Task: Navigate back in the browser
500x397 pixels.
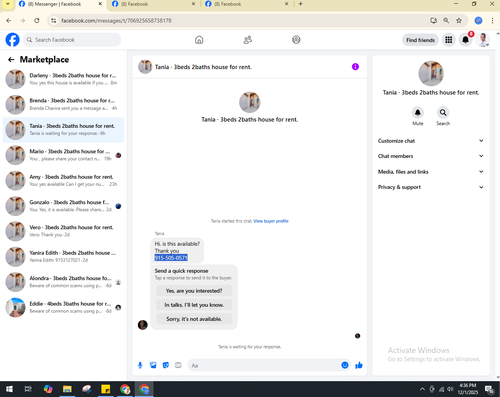Action: (9, 21)
